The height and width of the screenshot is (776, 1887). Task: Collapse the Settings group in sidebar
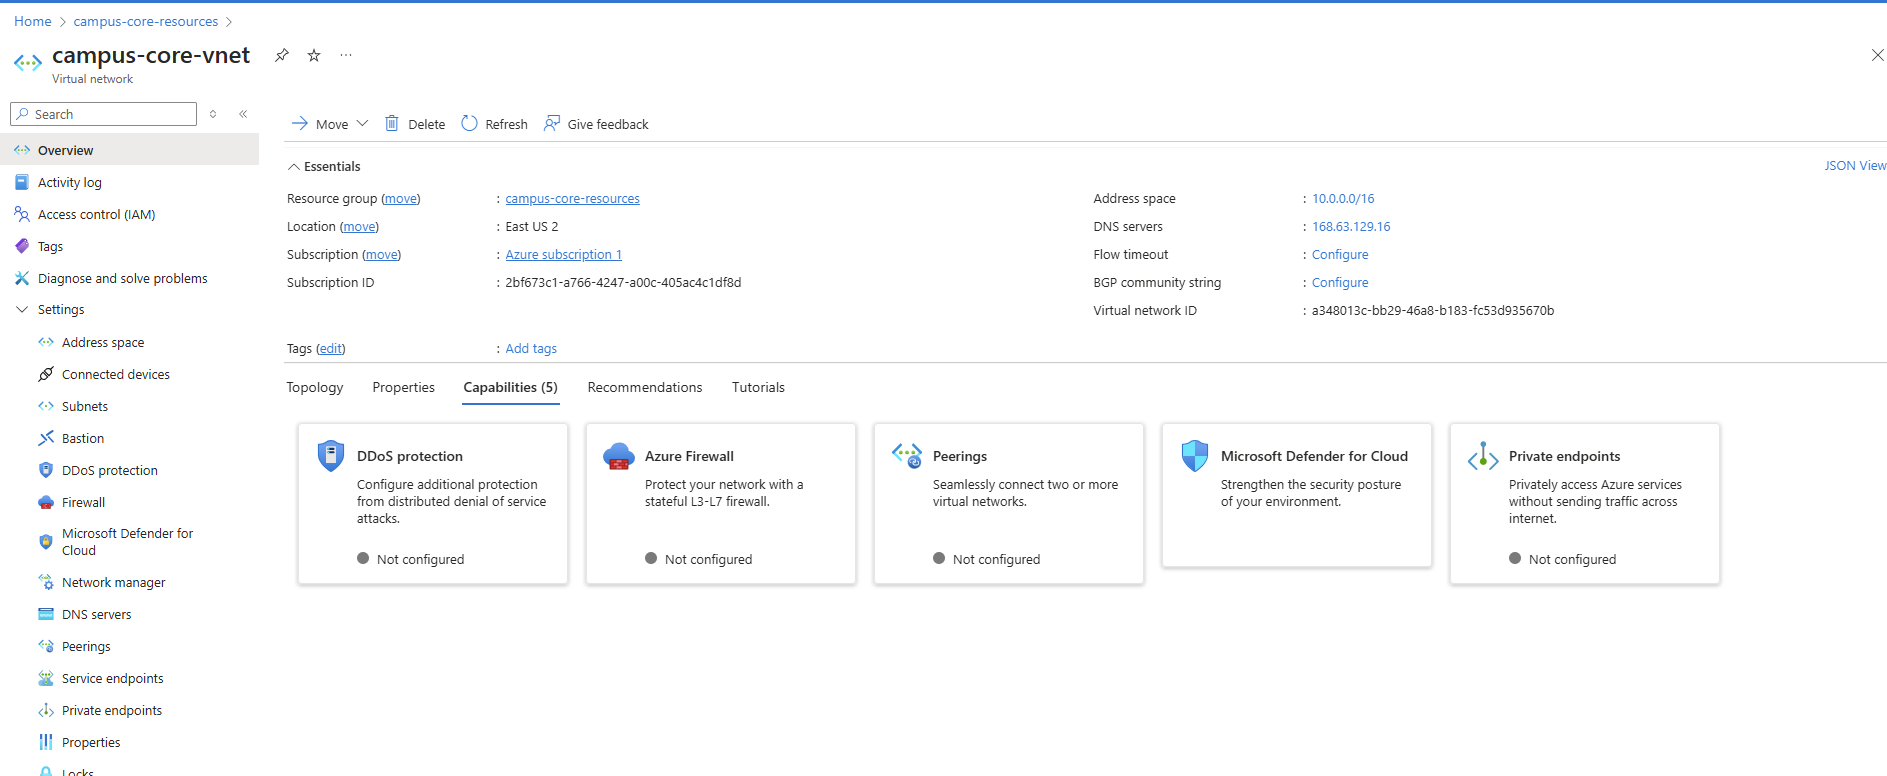(x=22, y=310)
